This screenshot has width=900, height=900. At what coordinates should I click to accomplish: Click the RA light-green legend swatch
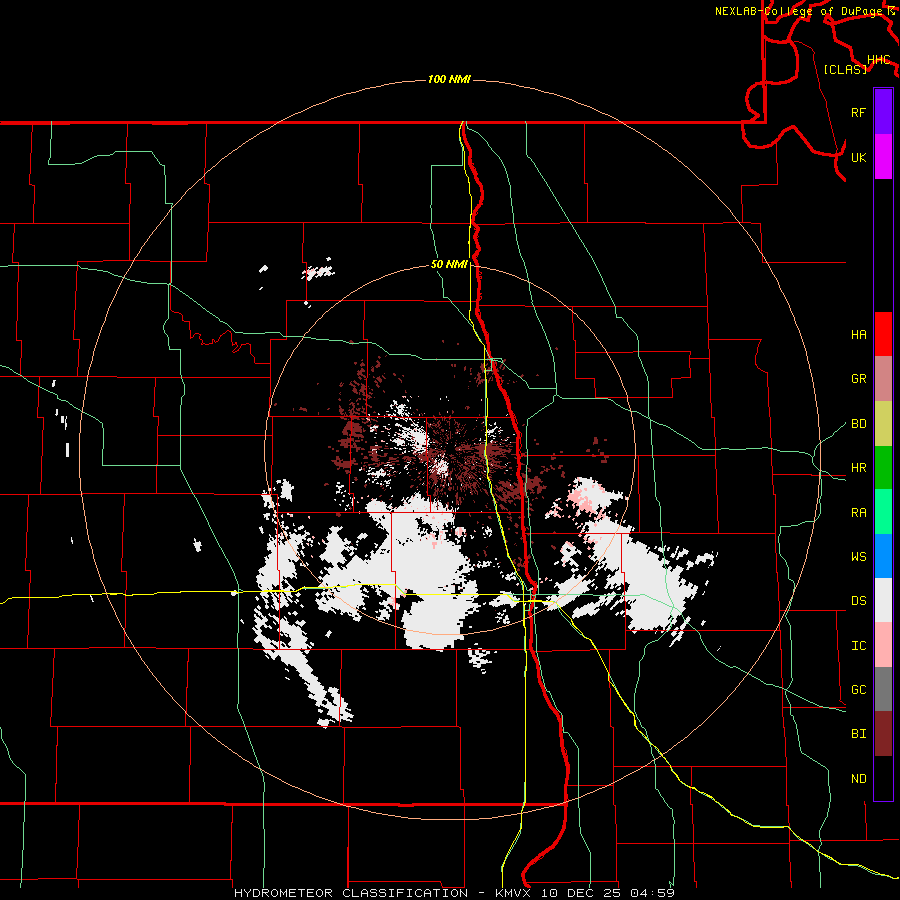click(x=883, y=512)
